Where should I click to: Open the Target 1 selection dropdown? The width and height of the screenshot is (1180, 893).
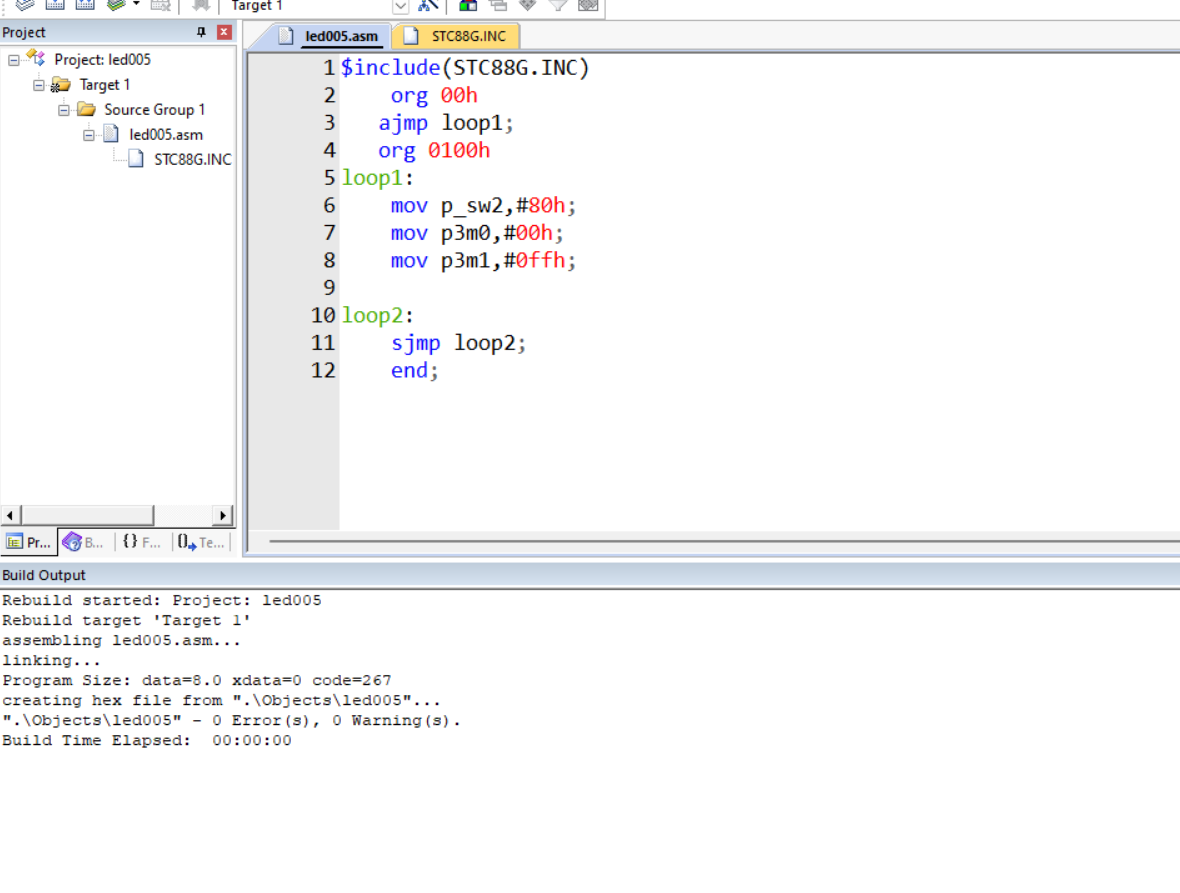(x=400, y=6)
